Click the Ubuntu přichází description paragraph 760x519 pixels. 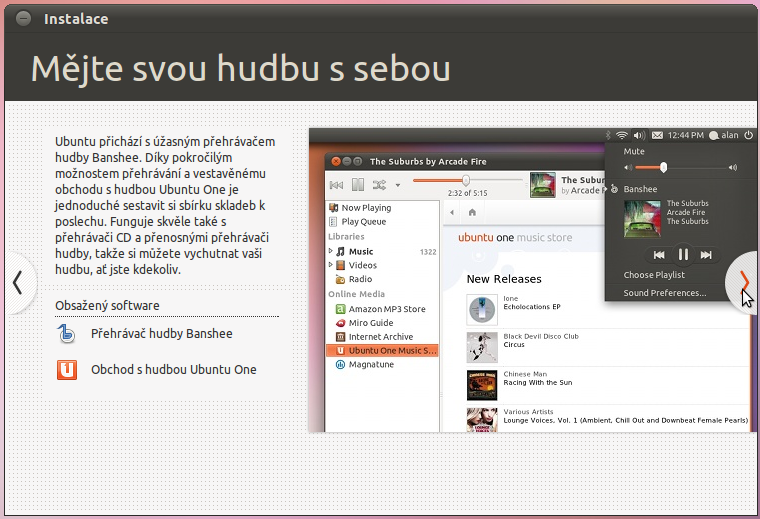pyautogui.click(x=165, y=205)
